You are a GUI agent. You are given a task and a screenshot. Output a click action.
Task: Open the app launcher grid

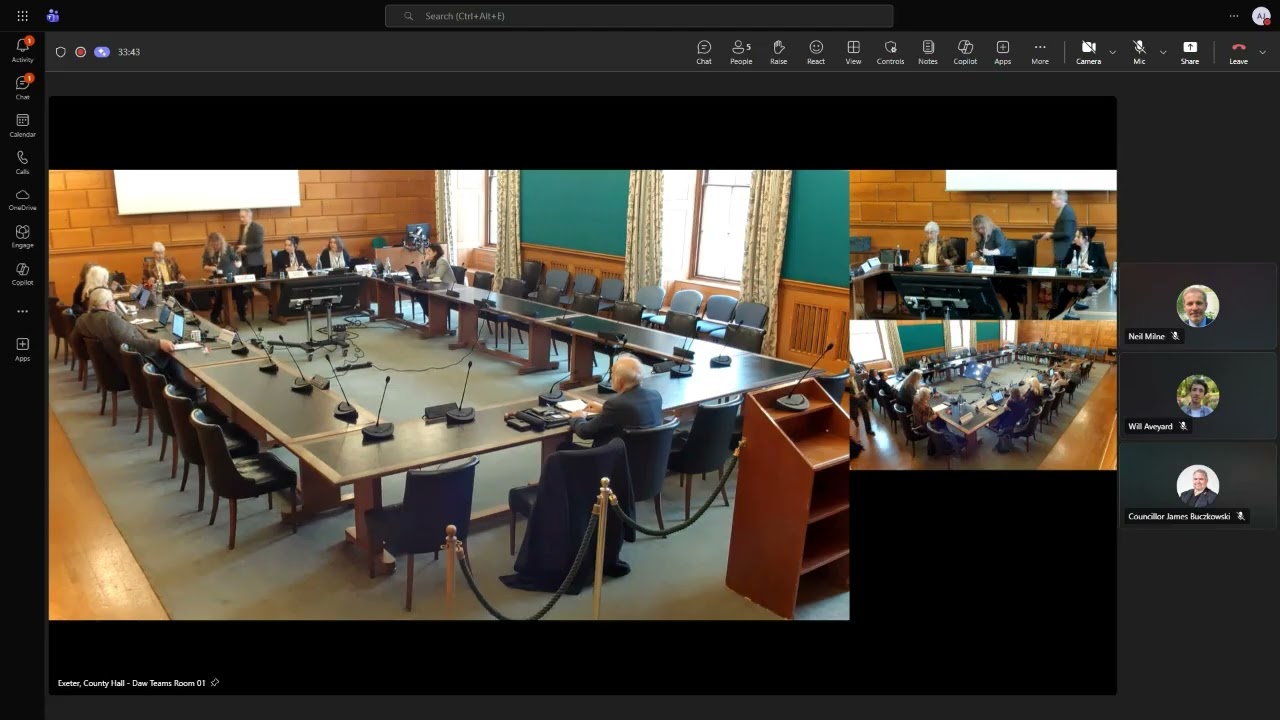22,16
